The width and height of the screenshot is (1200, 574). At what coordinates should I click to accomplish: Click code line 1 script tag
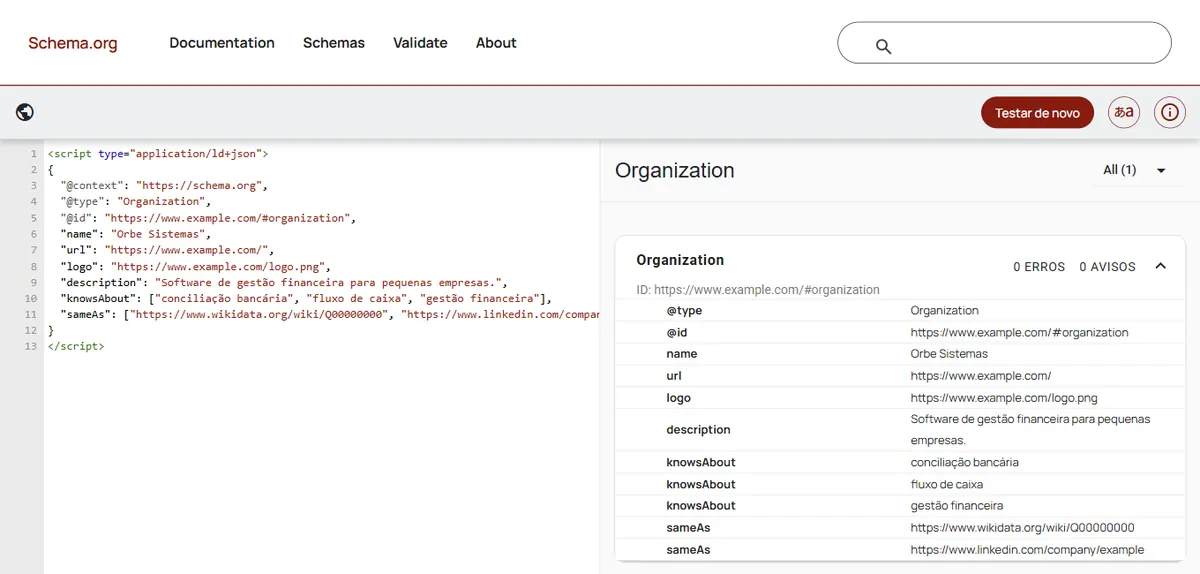pos(158,154)
